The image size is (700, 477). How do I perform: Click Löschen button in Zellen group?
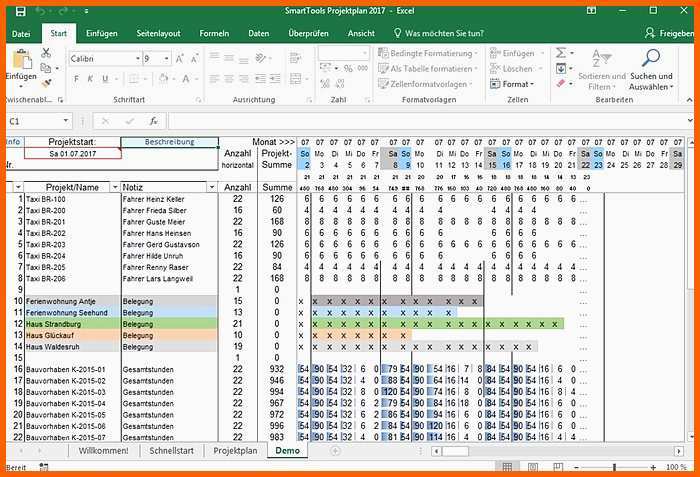coord(516,69)
